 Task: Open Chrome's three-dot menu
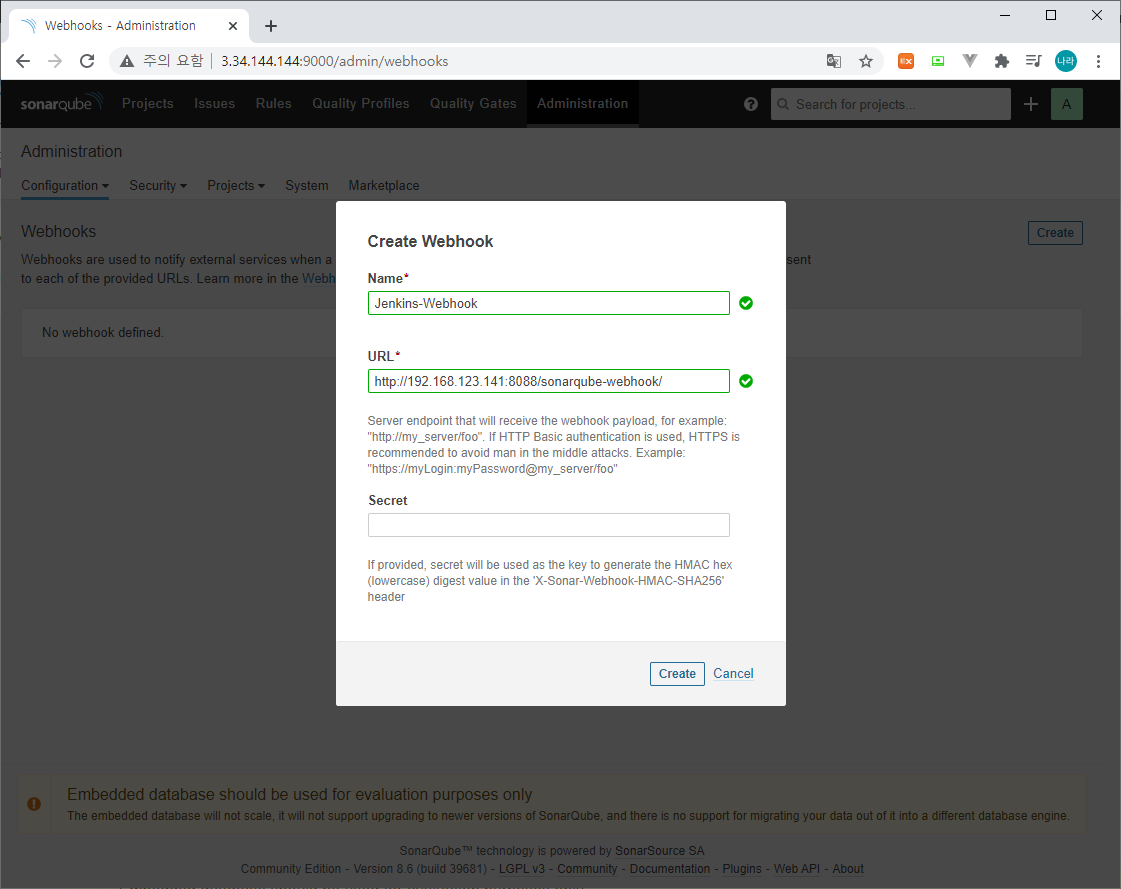pos(1098,61)
